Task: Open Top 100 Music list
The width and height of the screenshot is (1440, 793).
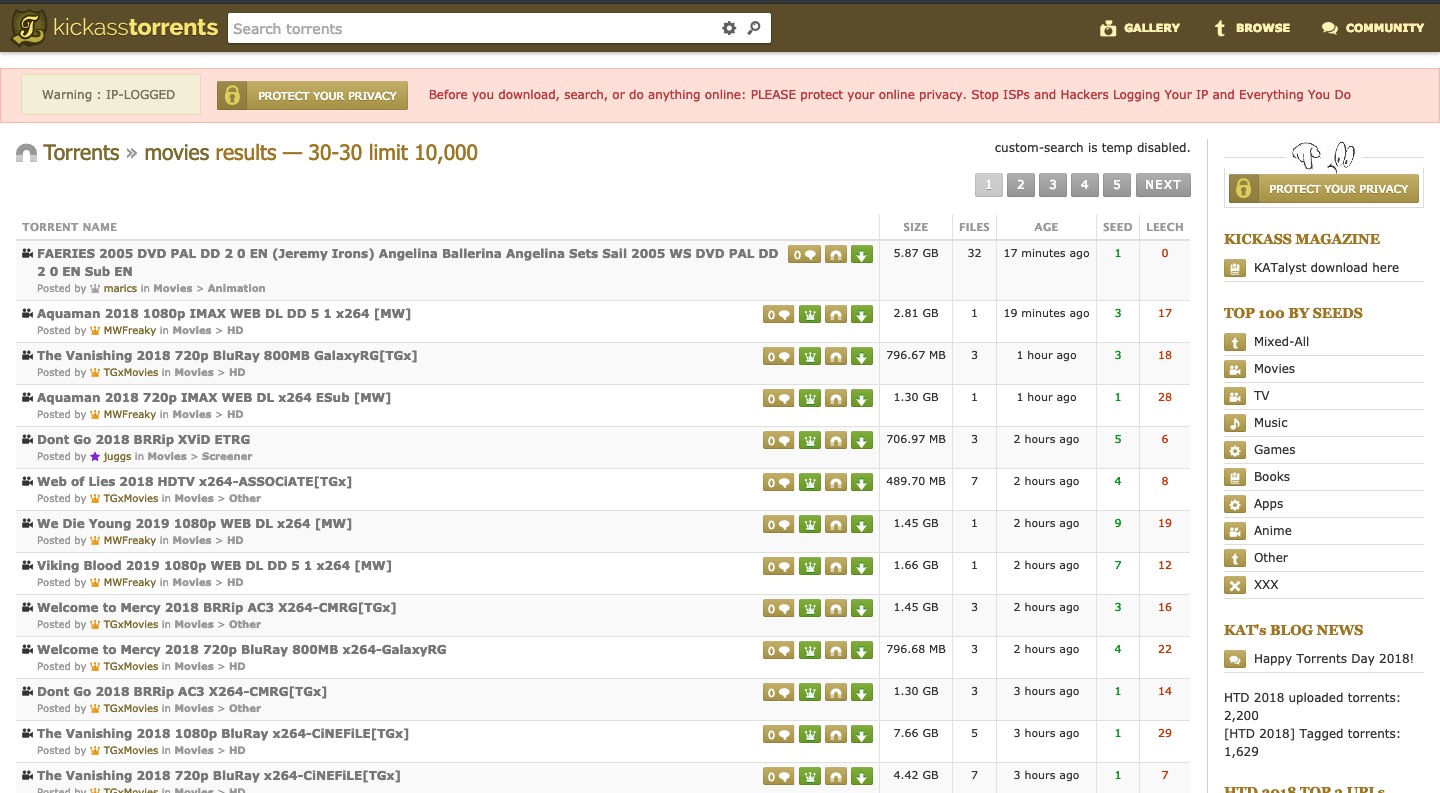Action: point(1271,422)
